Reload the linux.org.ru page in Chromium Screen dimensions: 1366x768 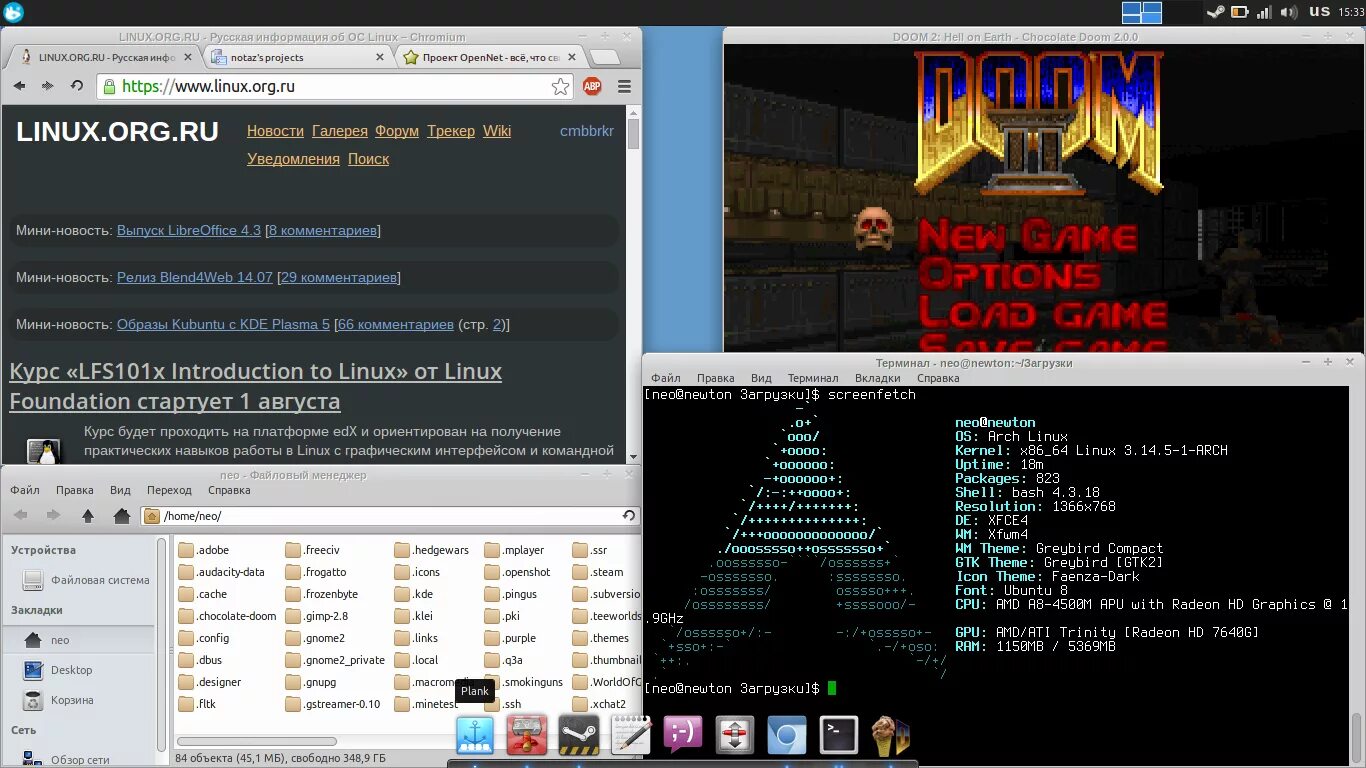[77, 86]
